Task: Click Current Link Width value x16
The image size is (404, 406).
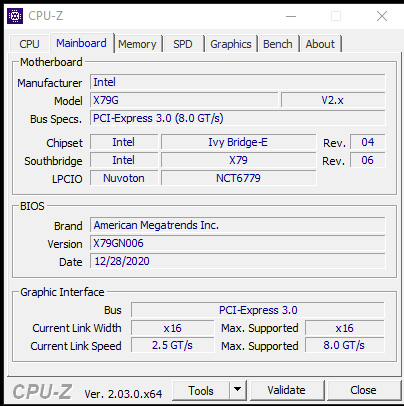Action: point(172,328)
